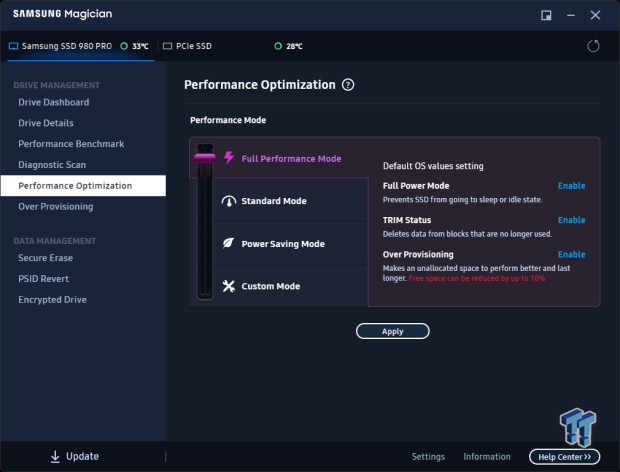Click Enable next to Over Provisioning setting
The width and height of the screenshot is (620, 472).
(x=571, y=255)
